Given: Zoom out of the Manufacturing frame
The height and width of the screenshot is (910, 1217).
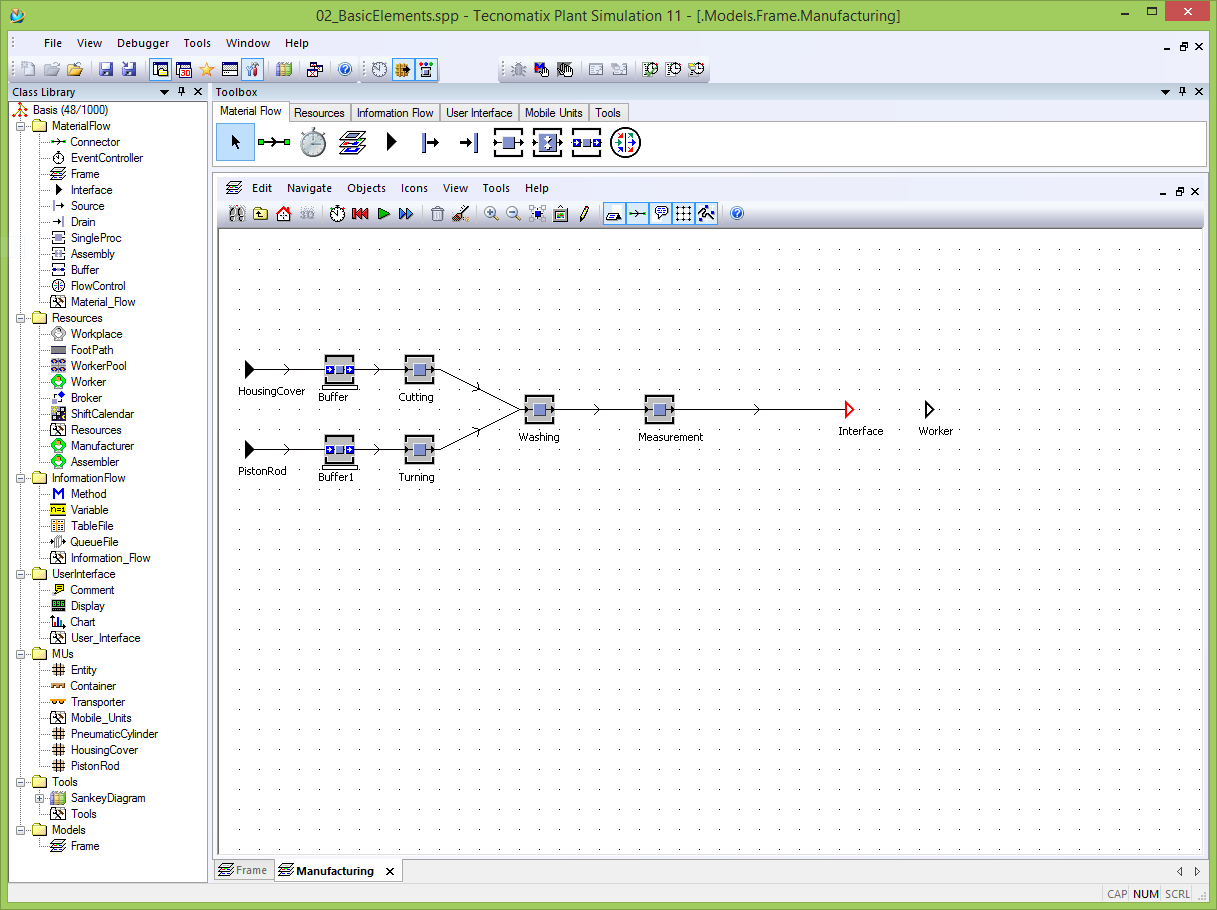Looking at the screenshot, I should coord(513,213).
